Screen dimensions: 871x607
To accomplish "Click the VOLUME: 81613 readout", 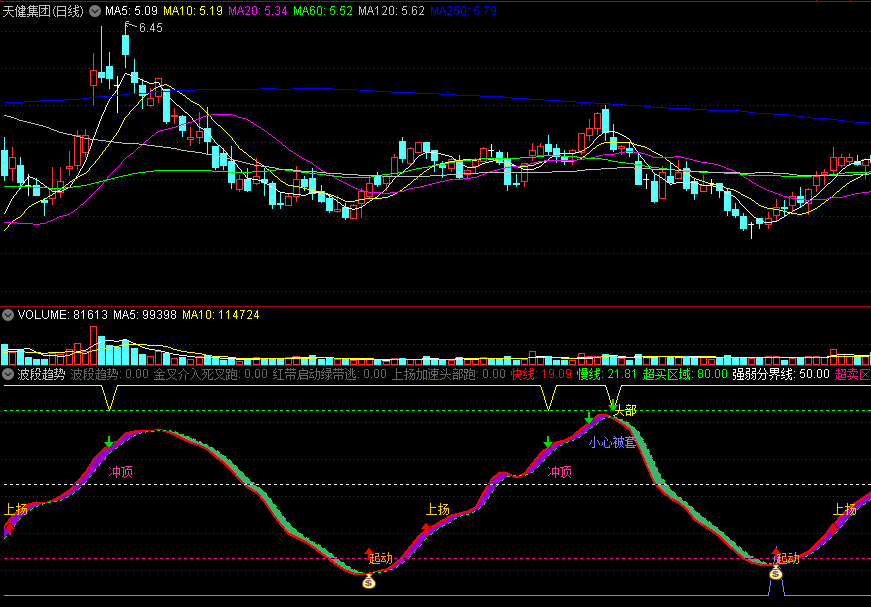I will pos(63,315).
